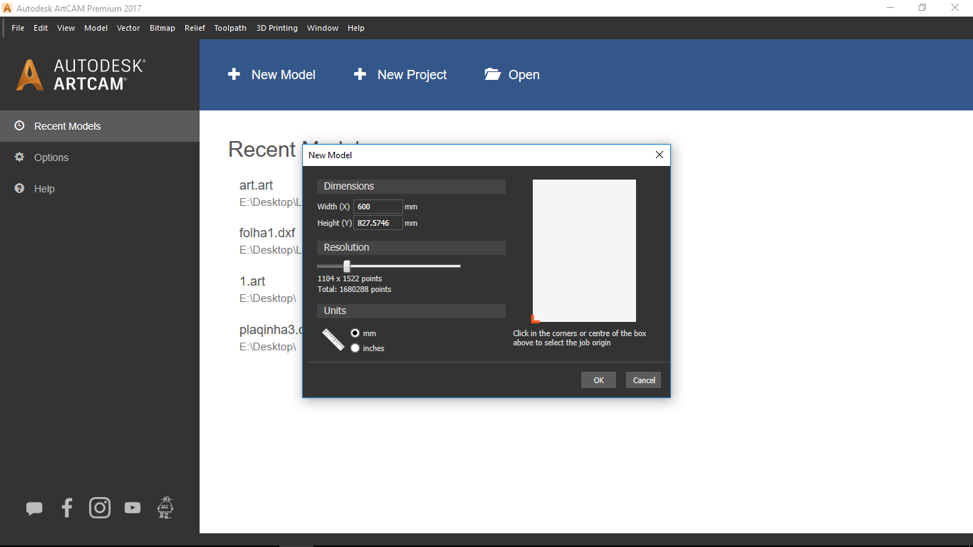The width and height of the screenshot is (973, 547).
Task: Open the Relief menu
Action: 194,28
